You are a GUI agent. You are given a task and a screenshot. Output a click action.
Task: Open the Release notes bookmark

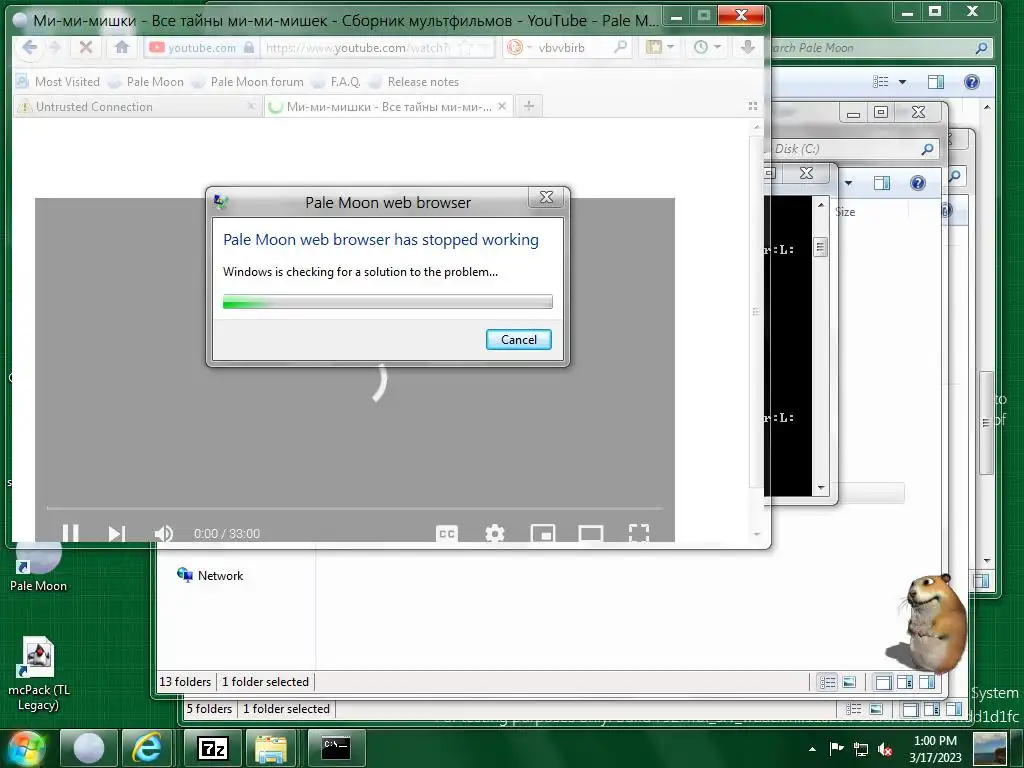(x=414, y=82)
